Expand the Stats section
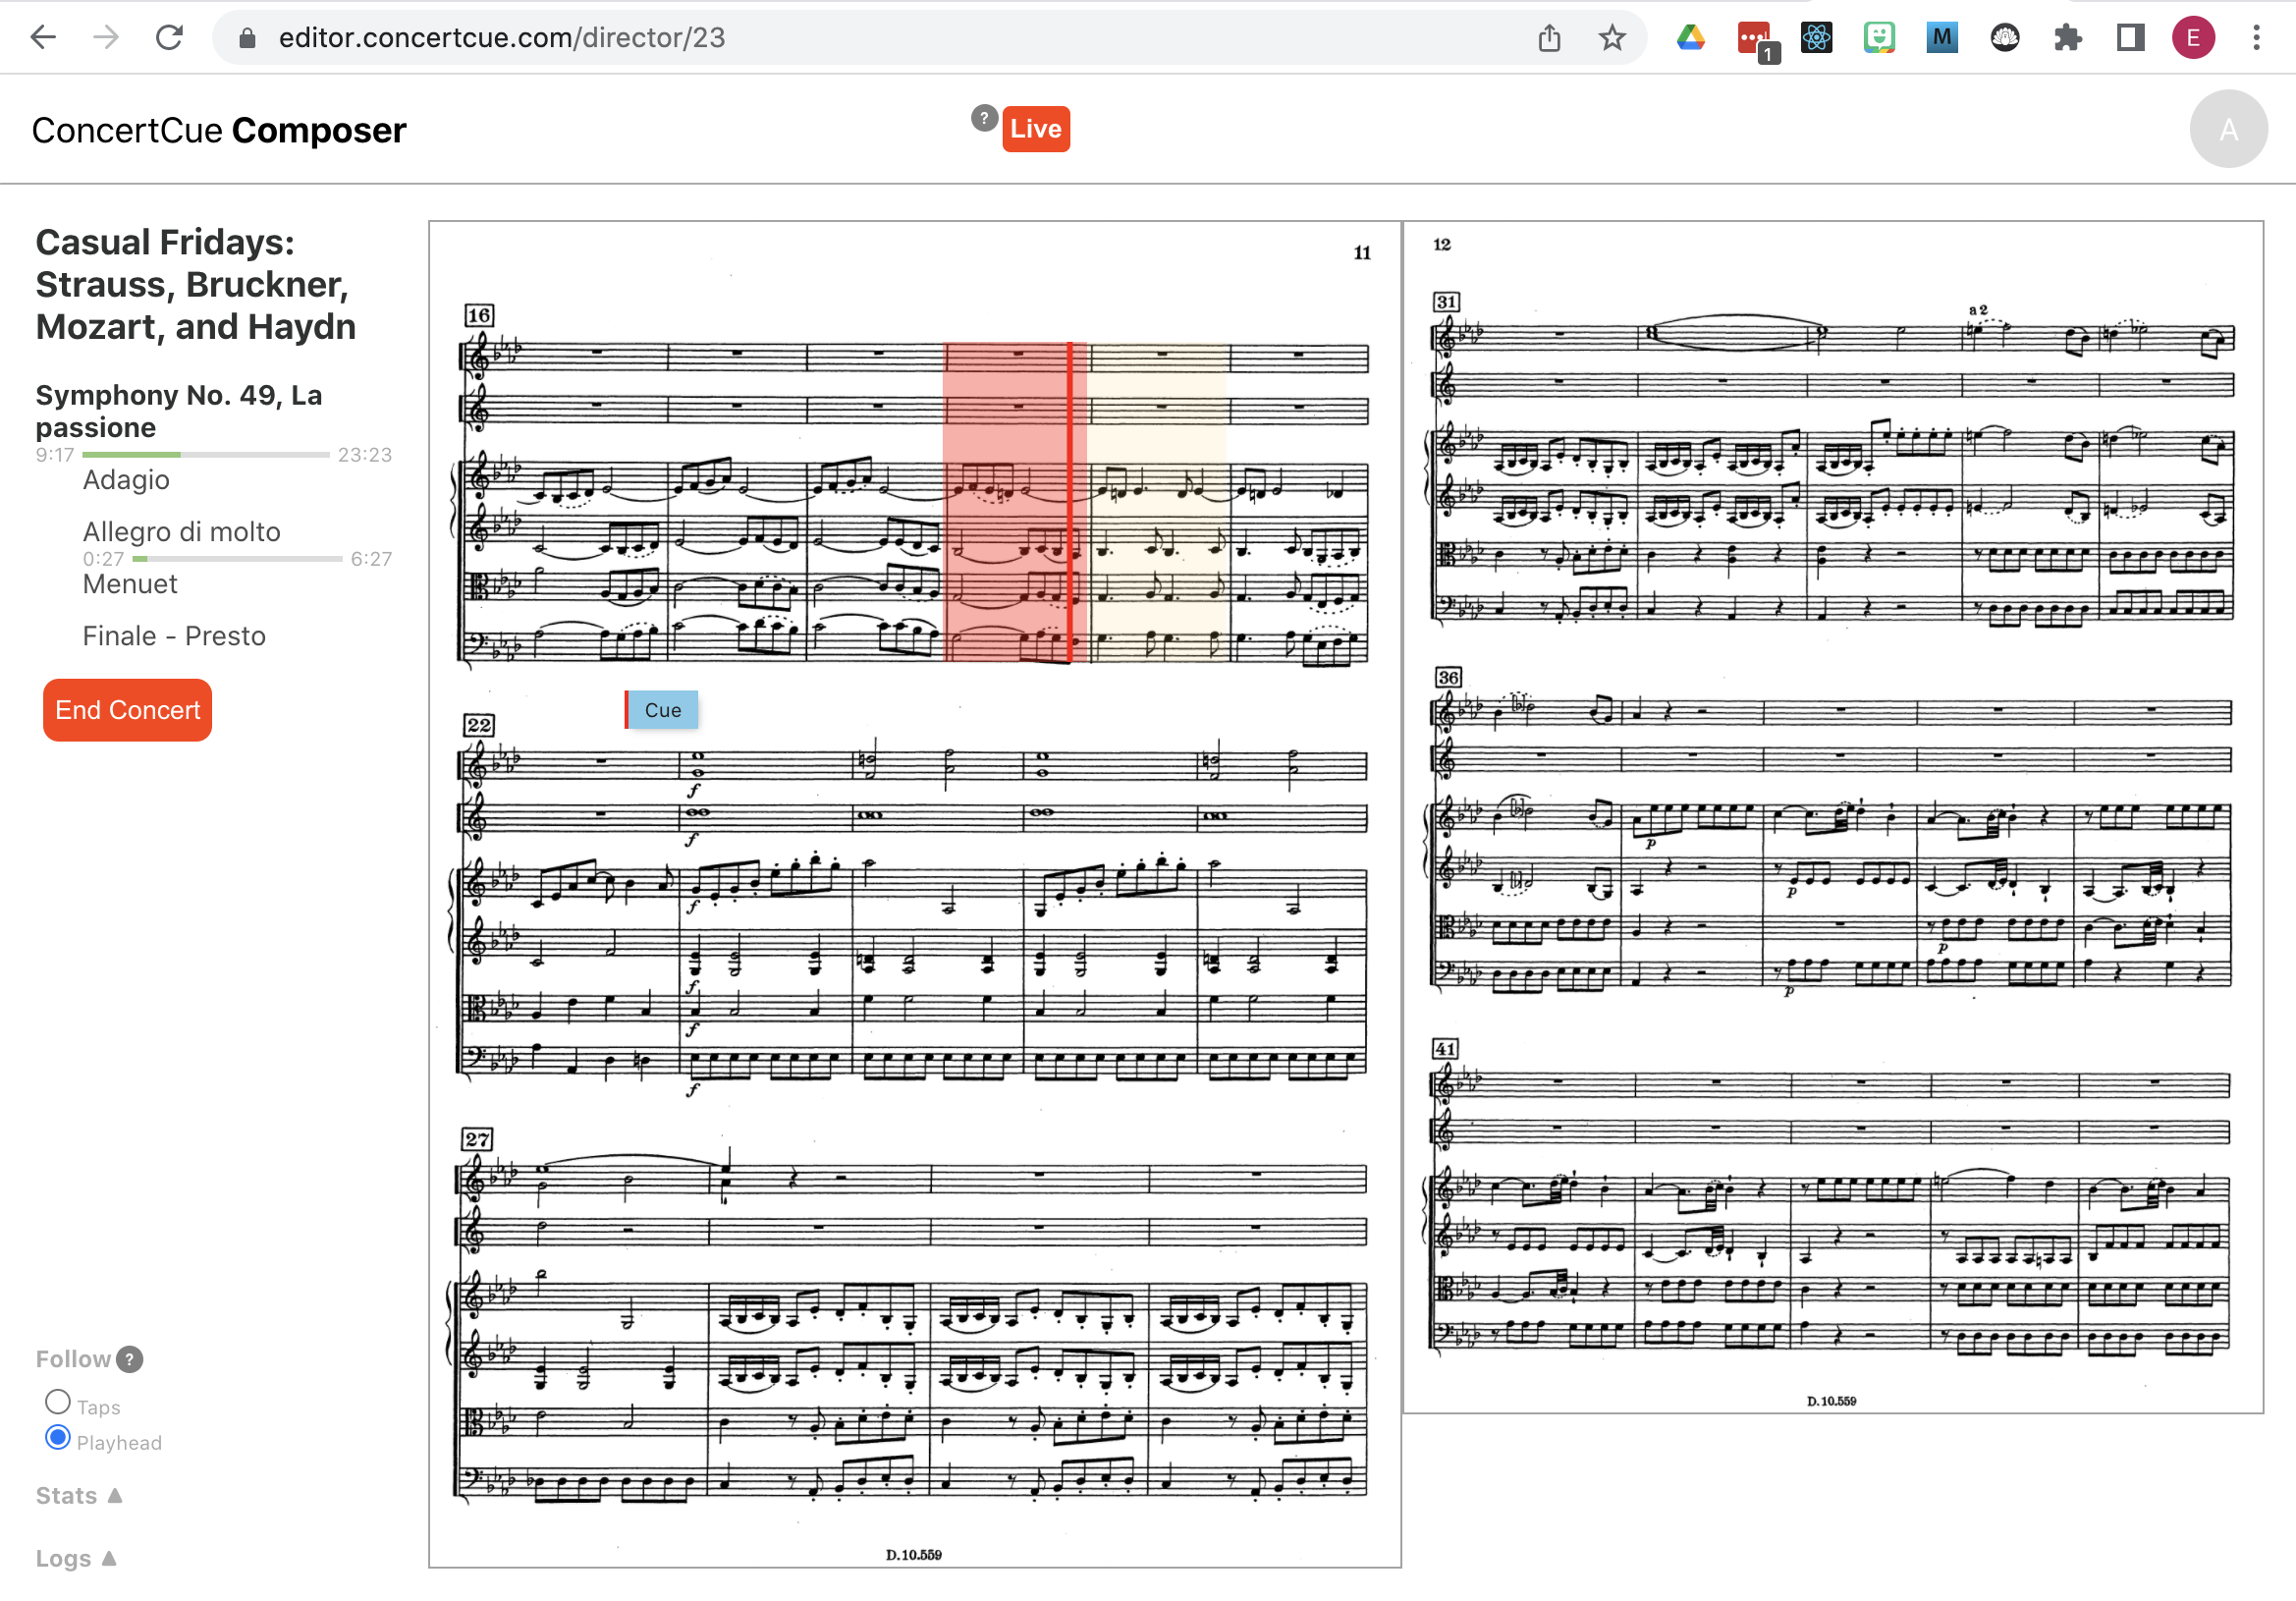 point(78,1496)
